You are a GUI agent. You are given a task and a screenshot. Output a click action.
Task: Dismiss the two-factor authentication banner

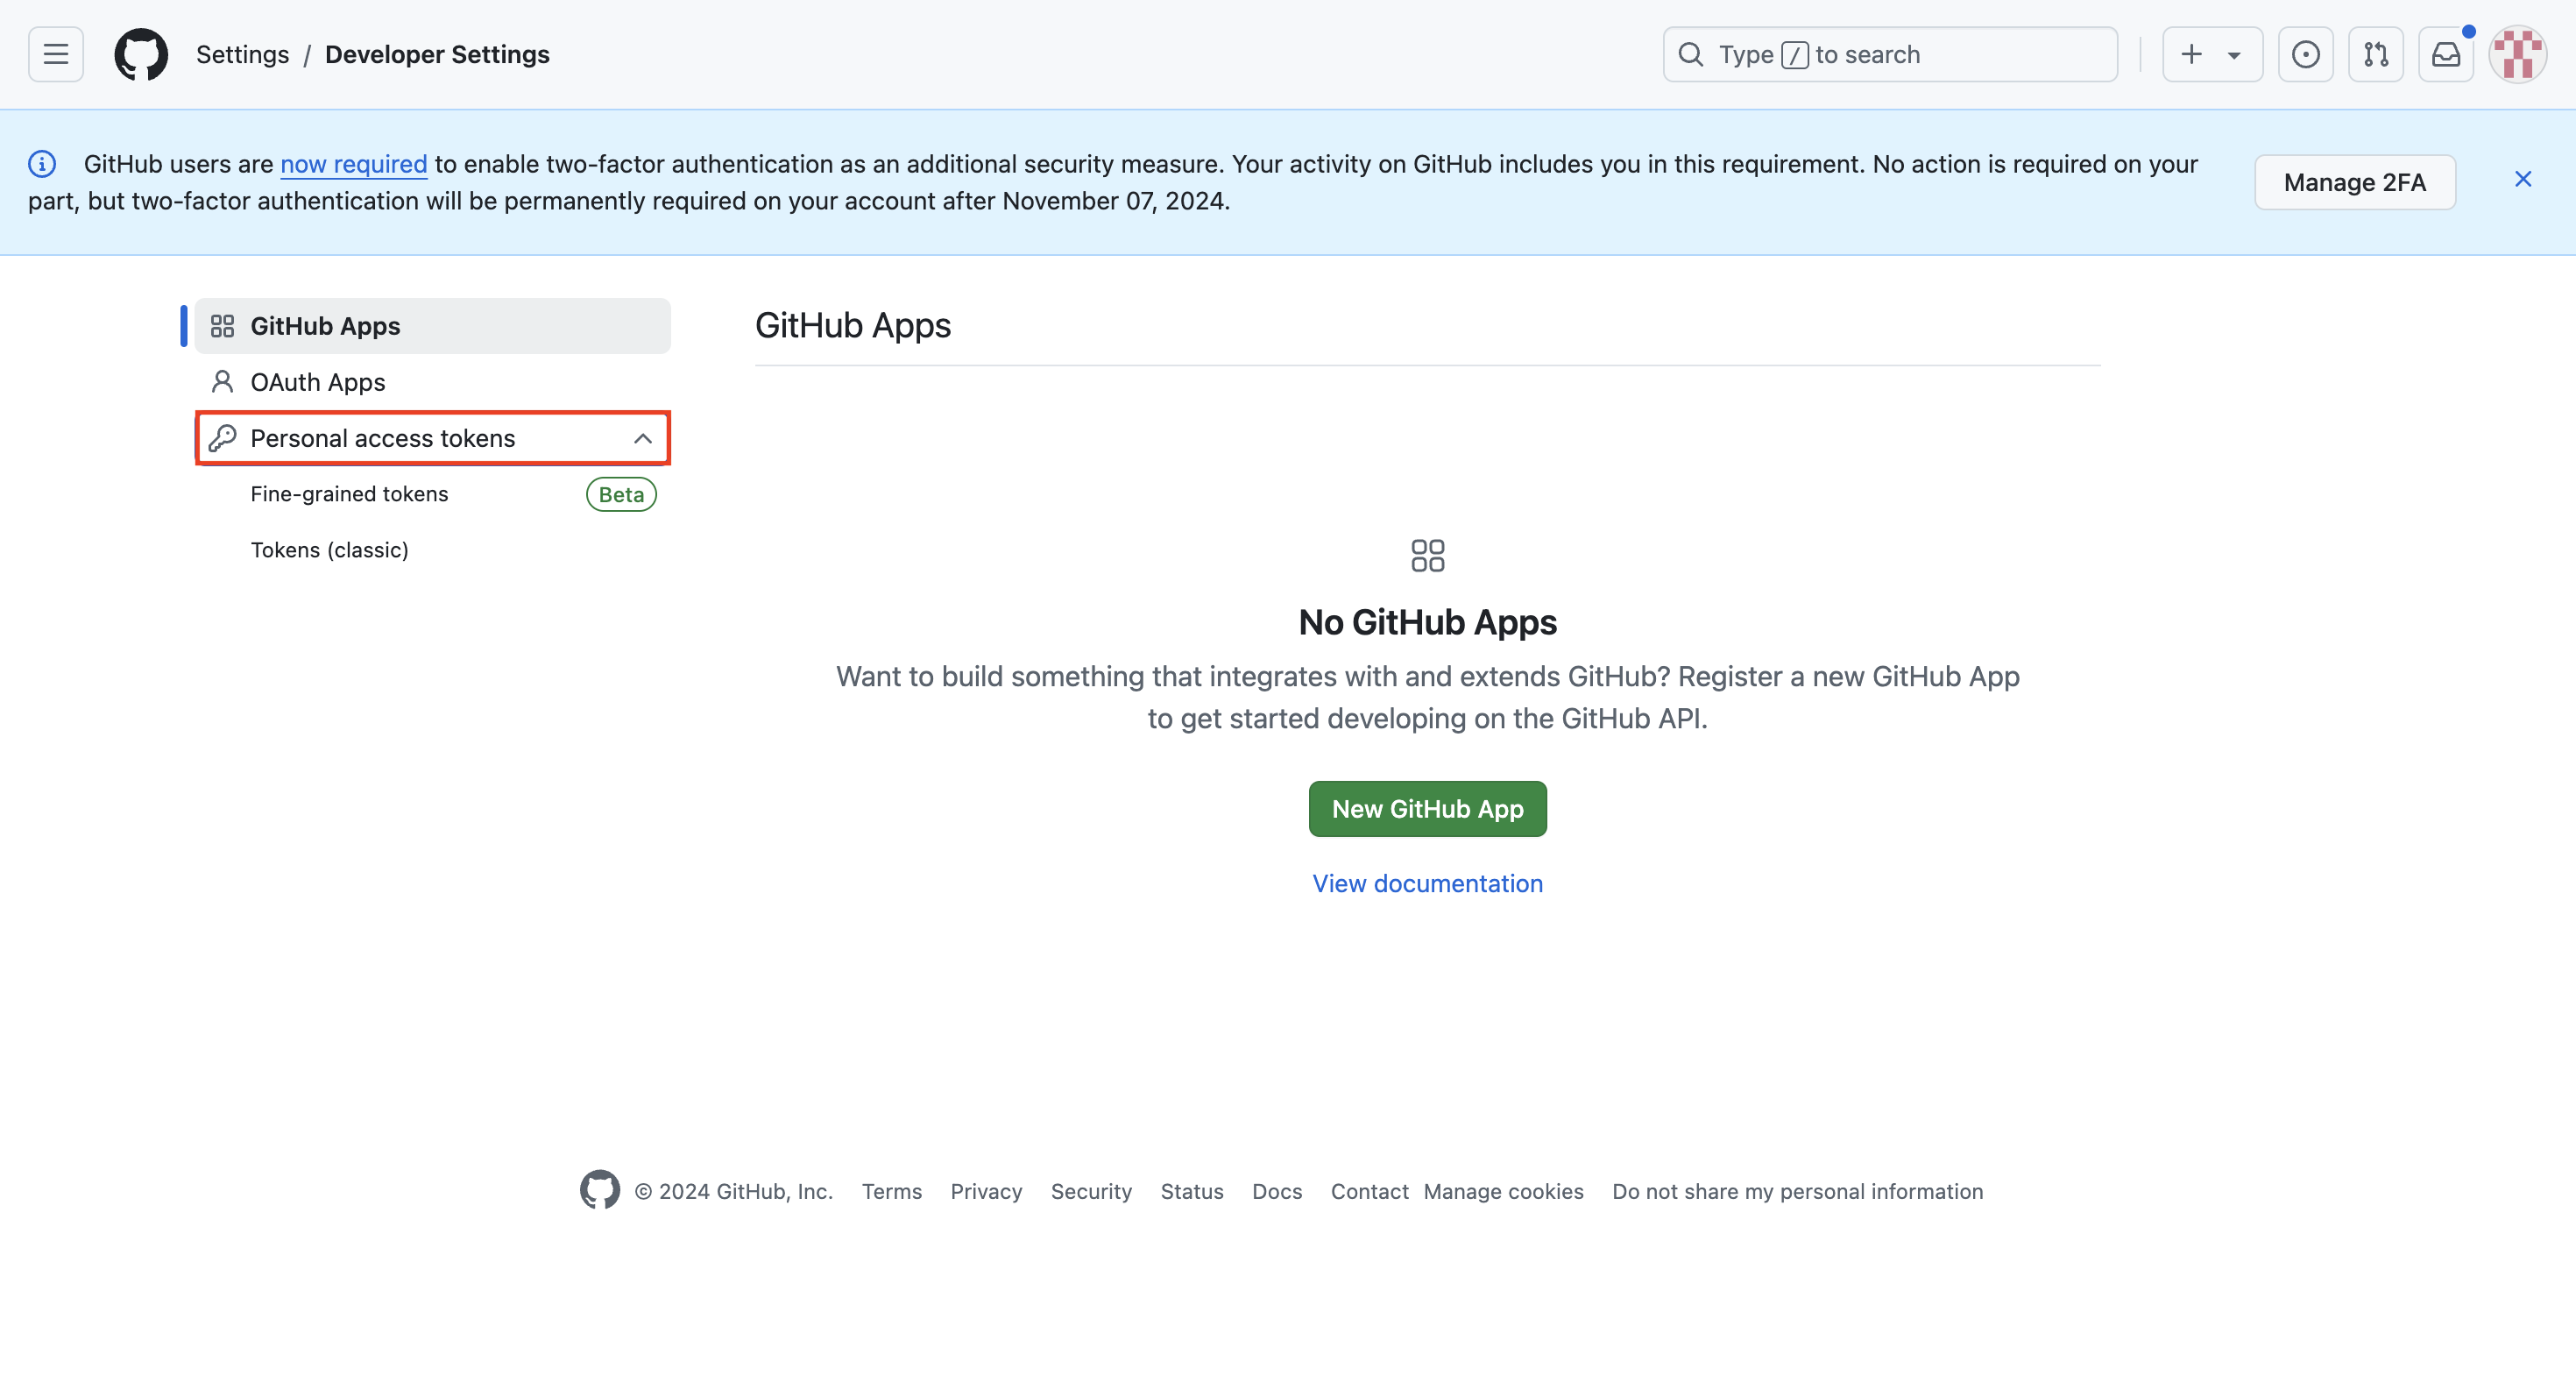(x=2523, y=179)
